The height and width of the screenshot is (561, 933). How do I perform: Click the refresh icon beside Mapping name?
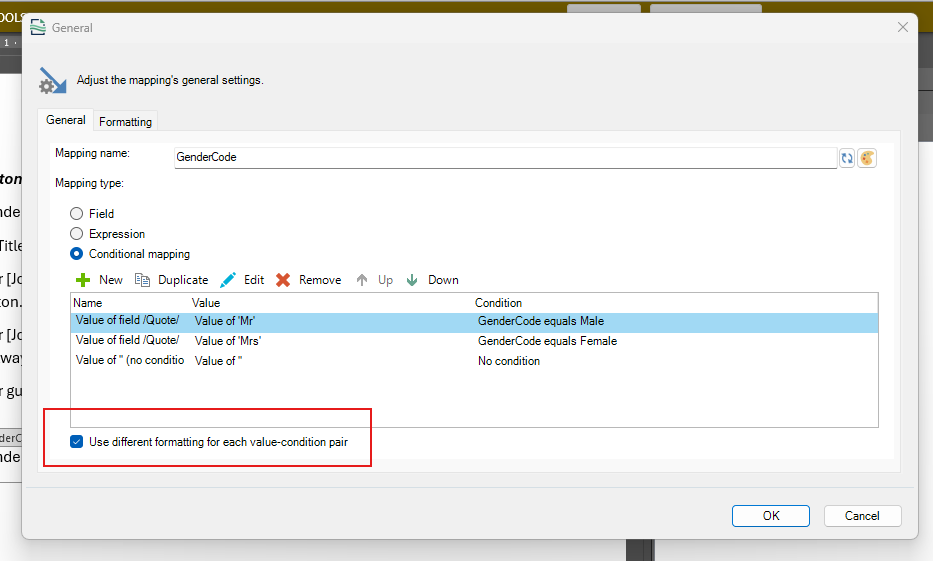847,158
